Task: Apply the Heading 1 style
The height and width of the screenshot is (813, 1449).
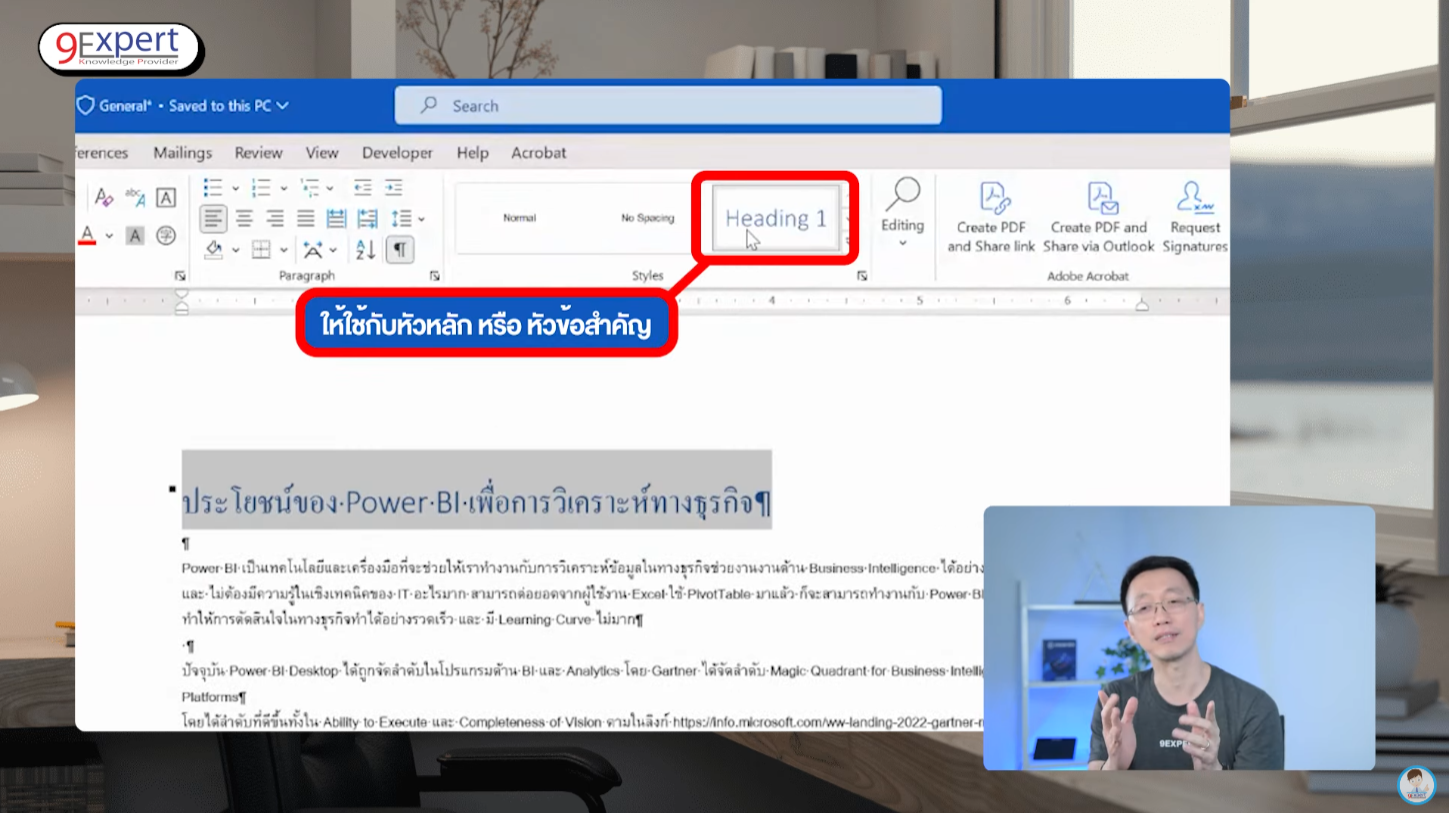Action: [776, 218]
